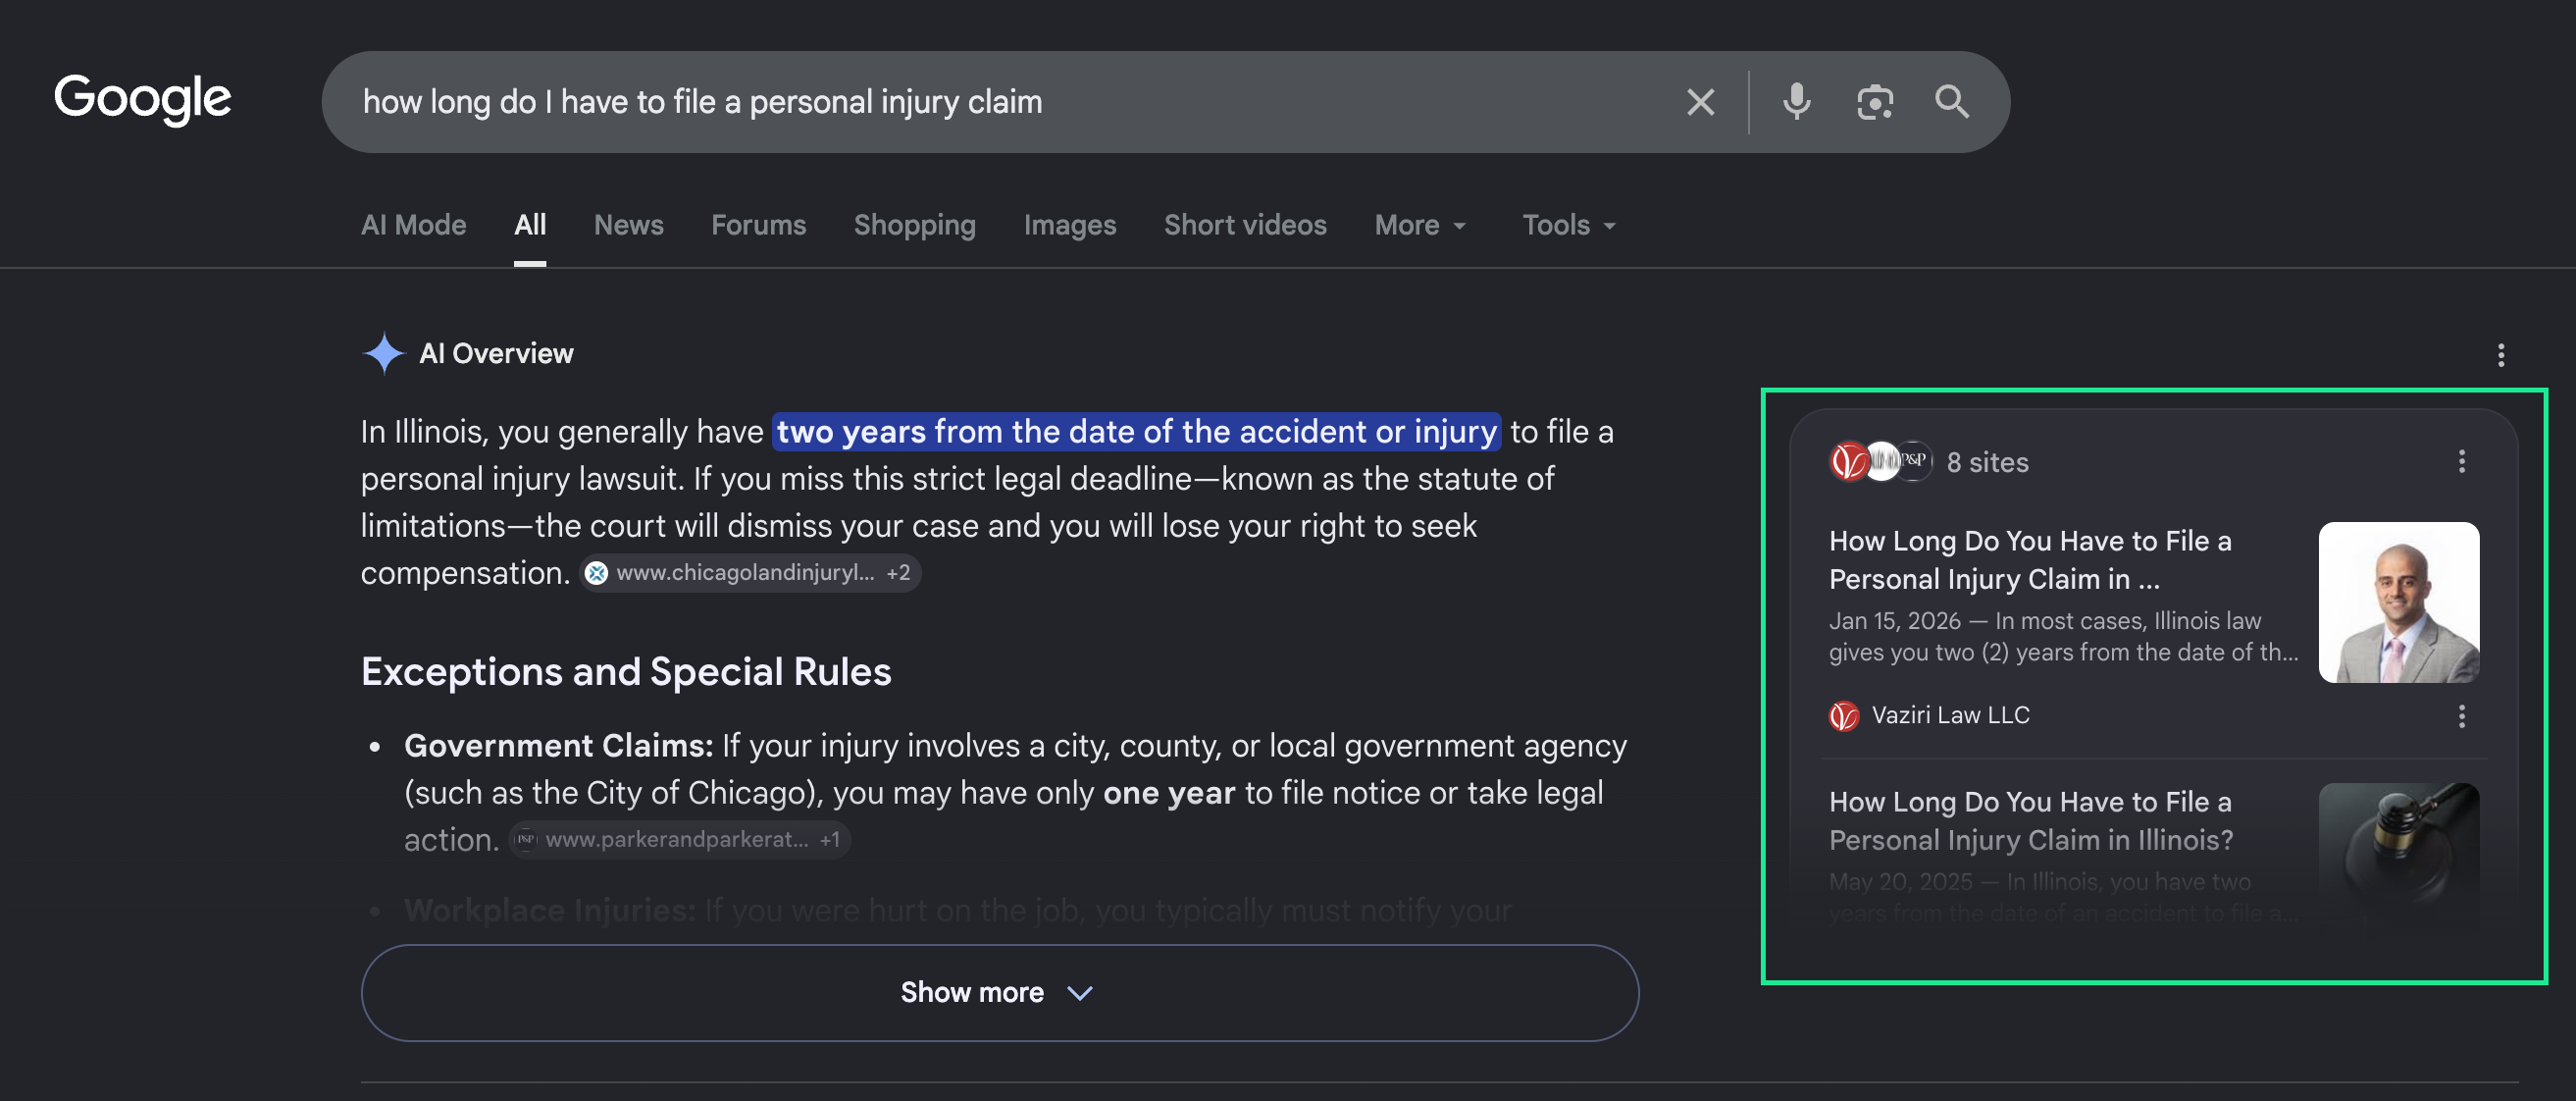Click the 8 sites label
The image size is (2576, 1101).
1987,462
